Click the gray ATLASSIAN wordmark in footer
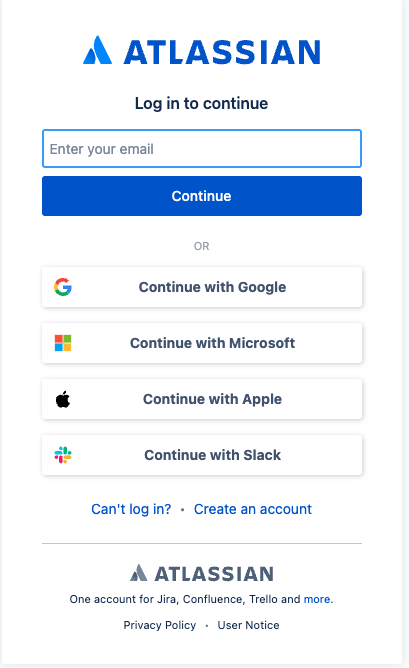The image size is (409, 668). click(x=214, y=574)
